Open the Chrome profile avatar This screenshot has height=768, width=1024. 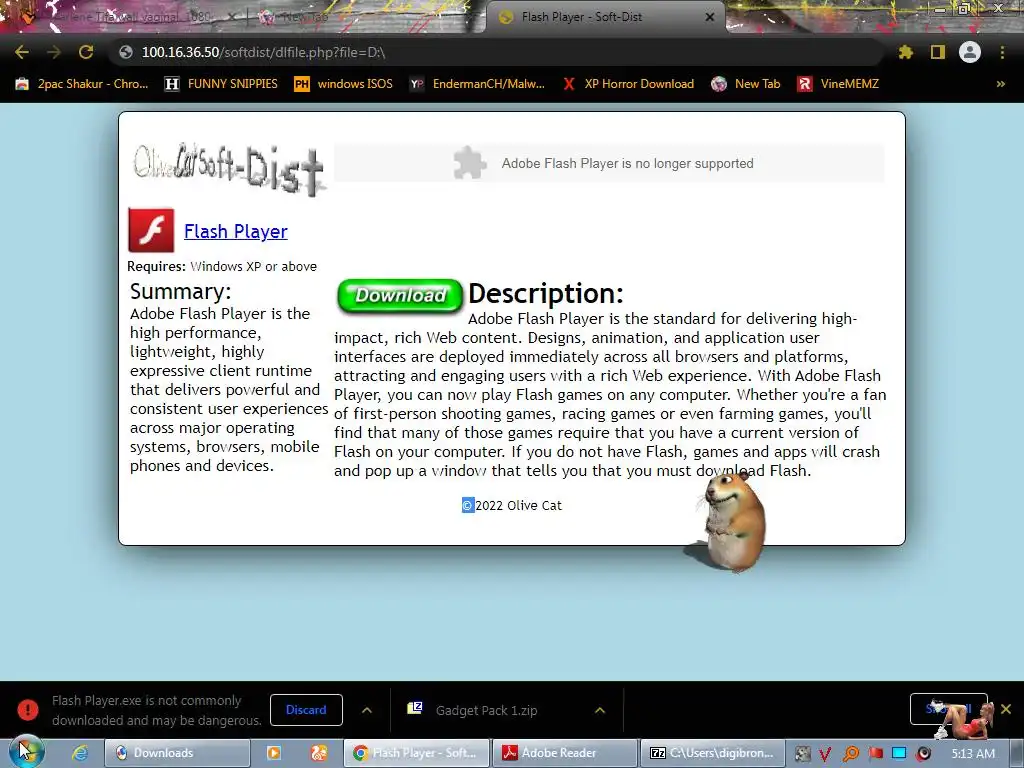(x=970, y=52)
